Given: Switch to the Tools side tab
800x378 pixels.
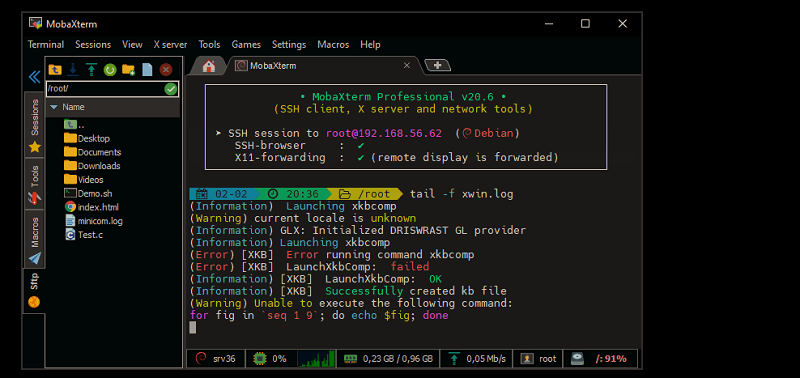Looking at the screenshot, I should click(35, 185).
